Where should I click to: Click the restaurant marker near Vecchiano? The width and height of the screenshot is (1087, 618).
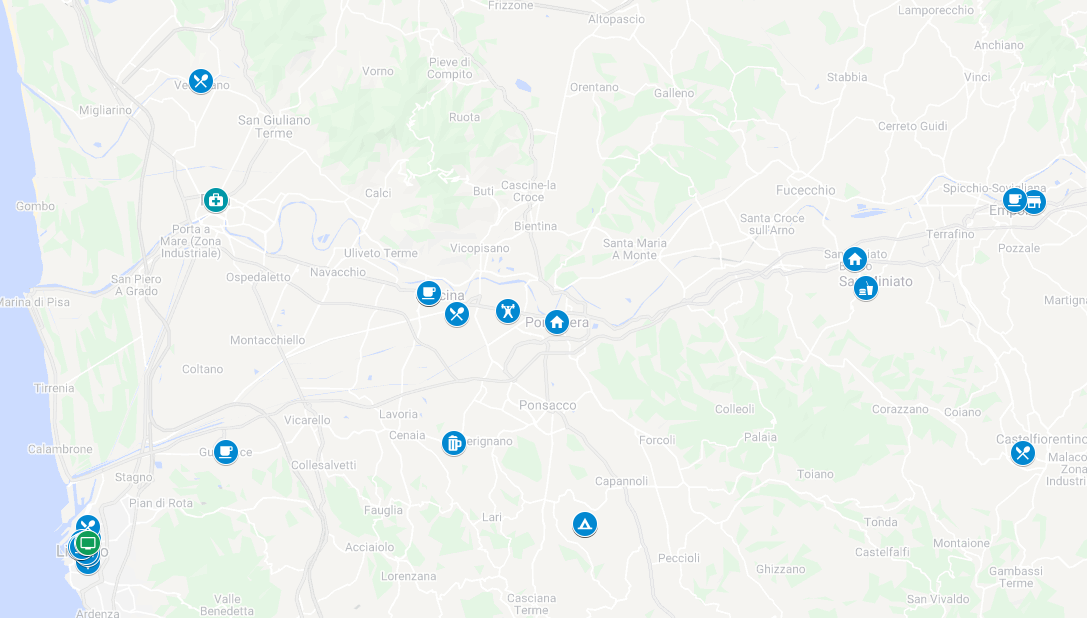click(201, 81)
